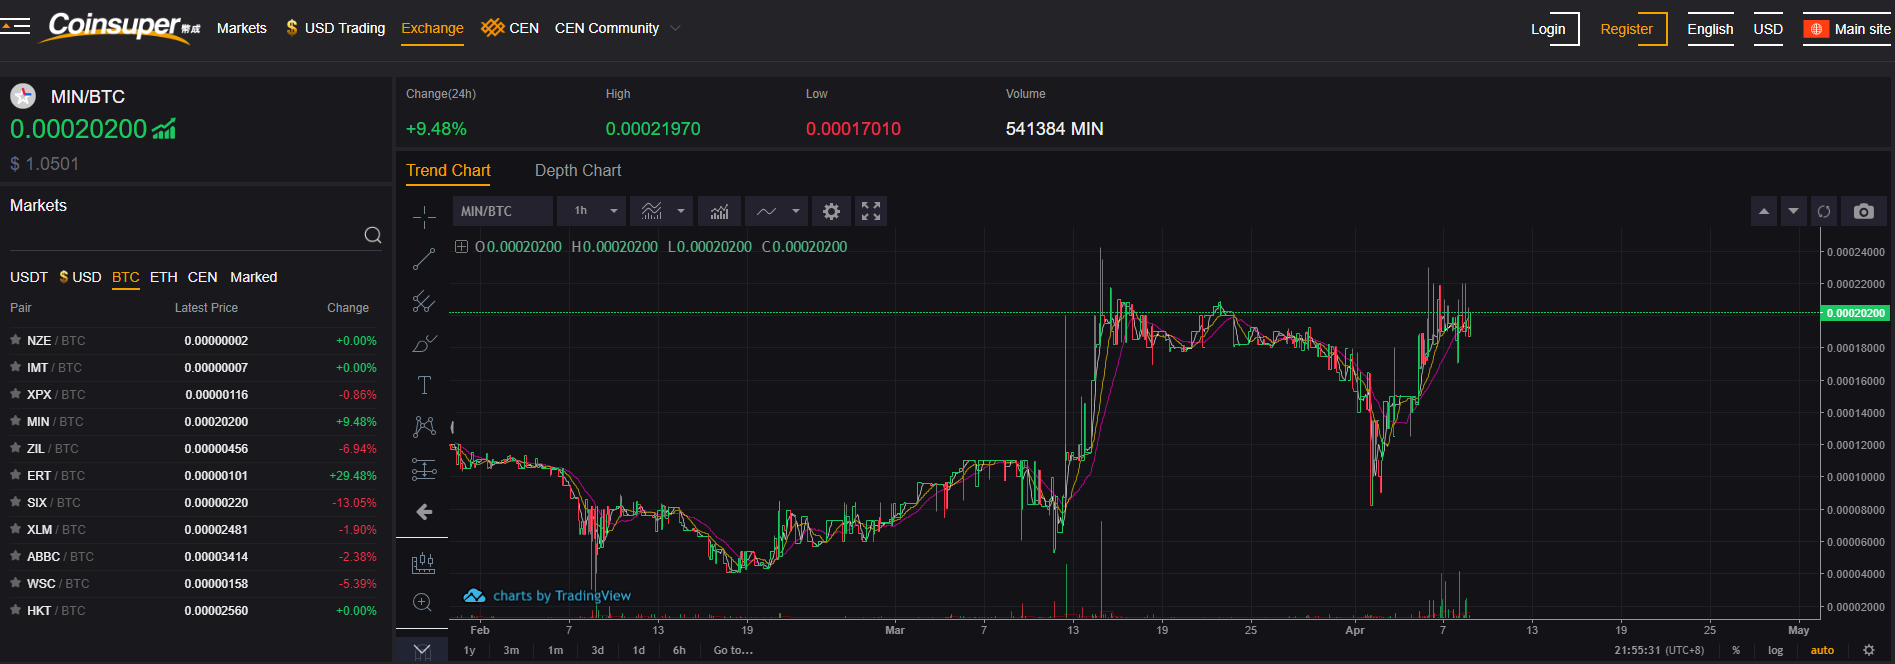Click the Register button
The width and height of the screenshot is (1895, 664).
coord(1626,29)
